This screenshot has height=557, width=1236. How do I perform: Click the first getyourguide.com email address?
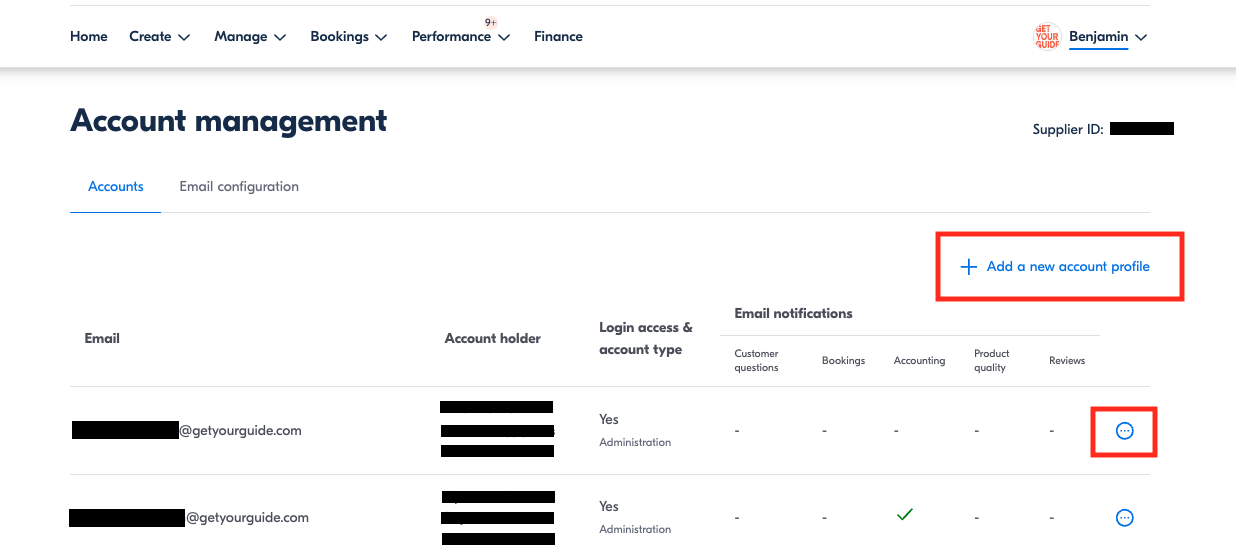coord(240,431)
